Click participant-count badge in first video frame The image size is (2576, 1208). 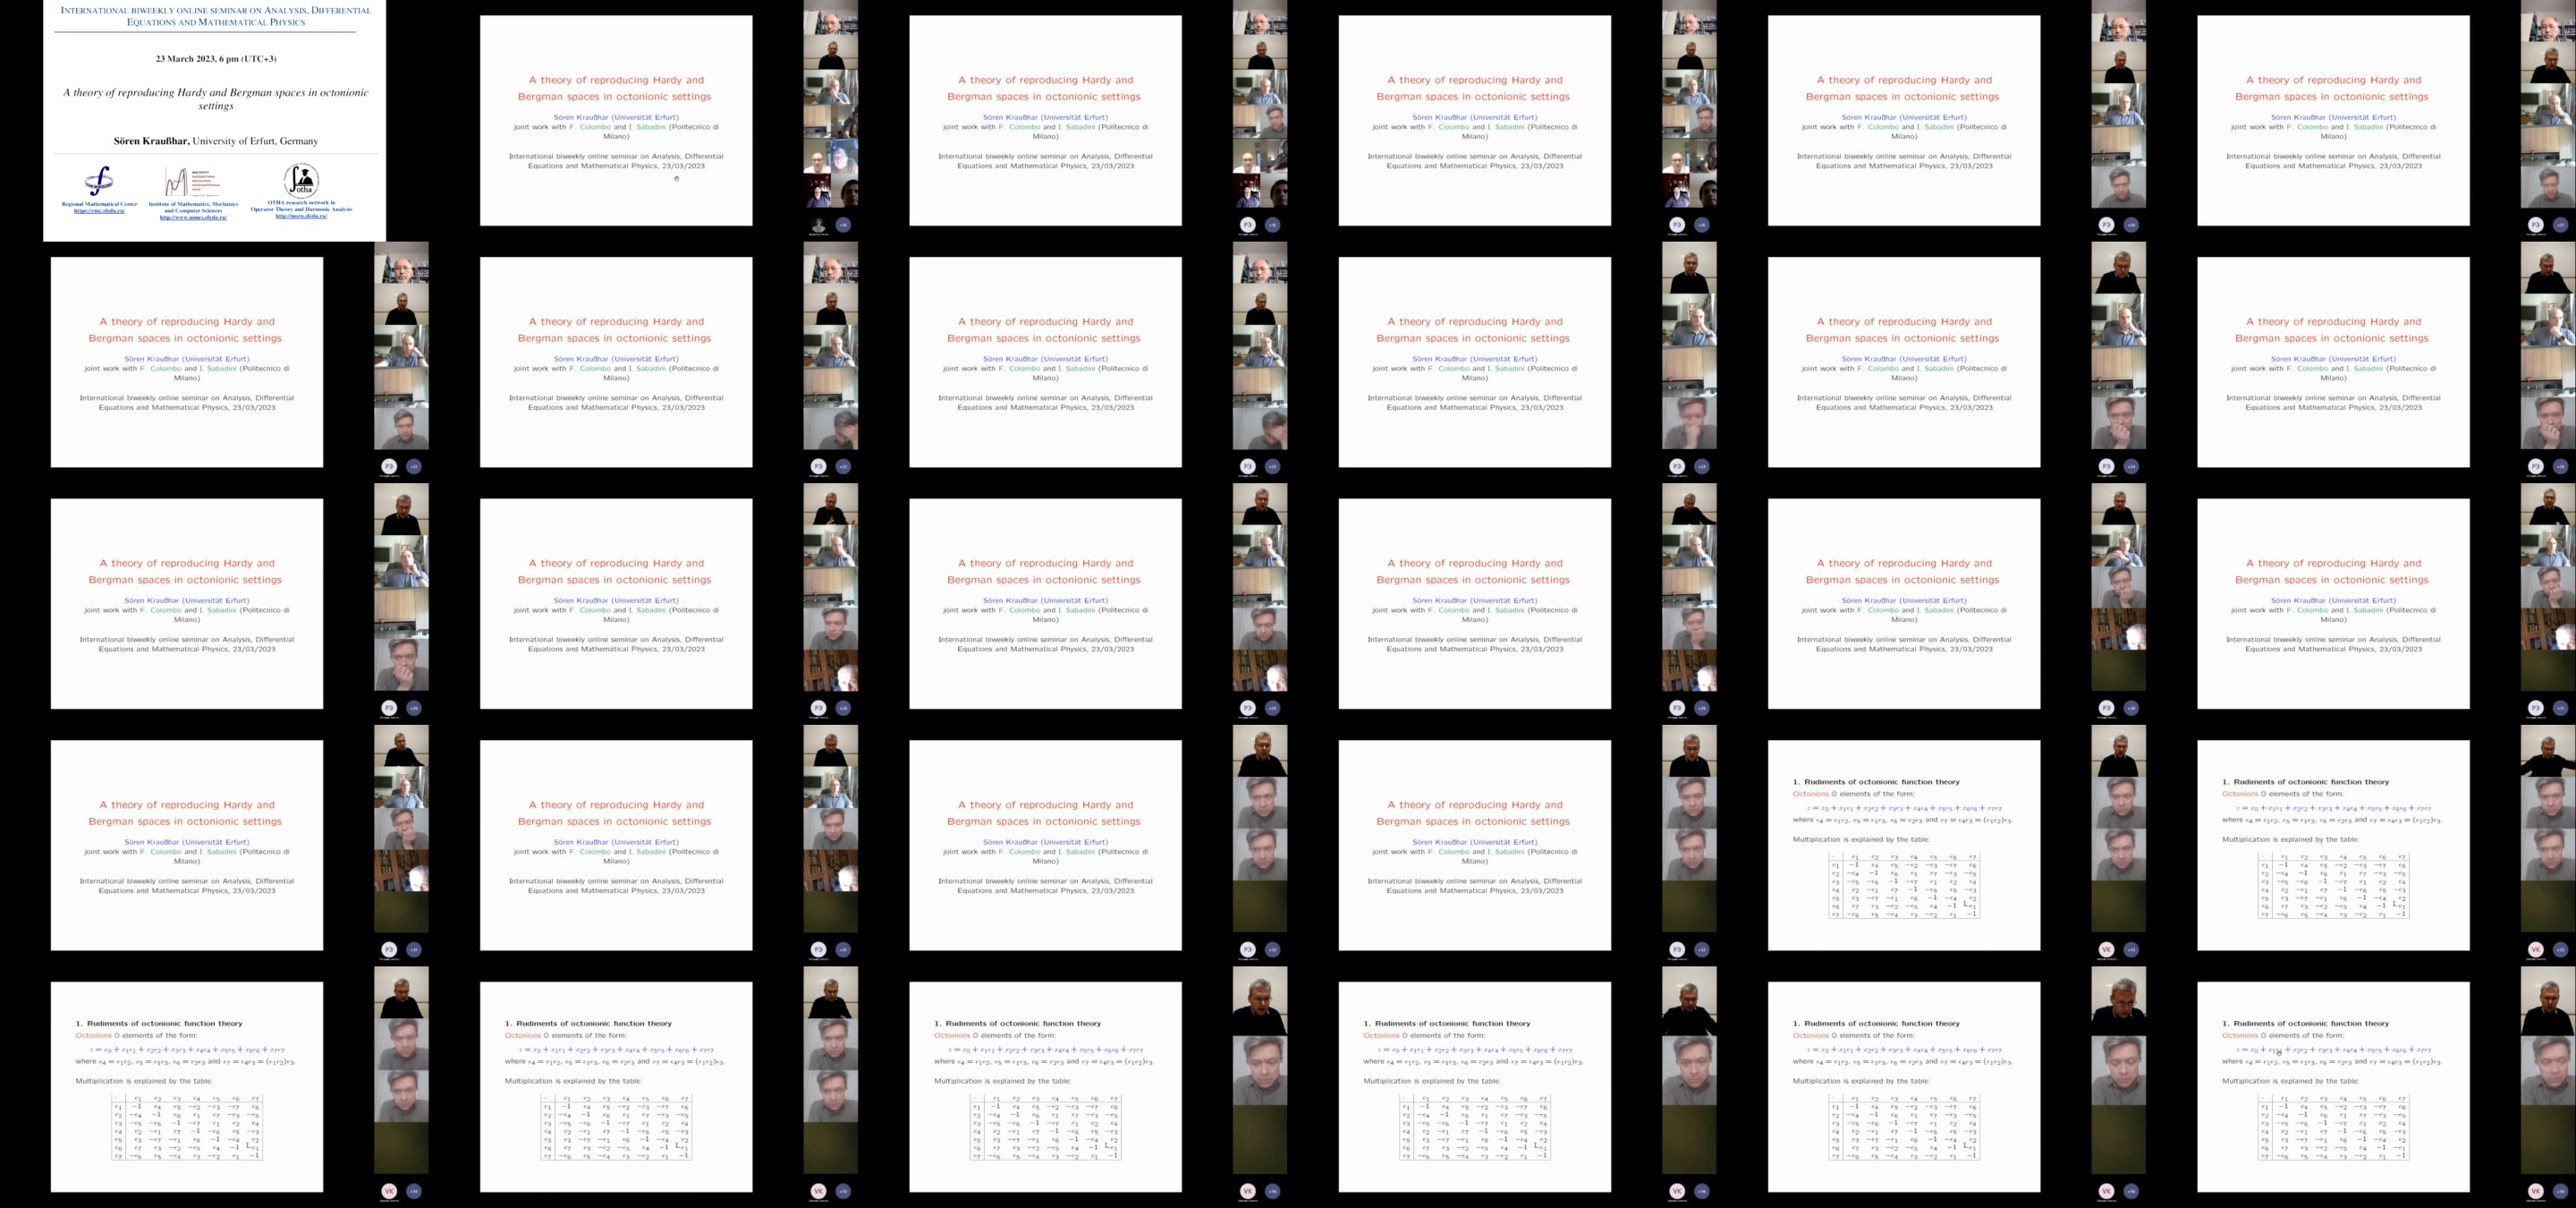[843, 225]
